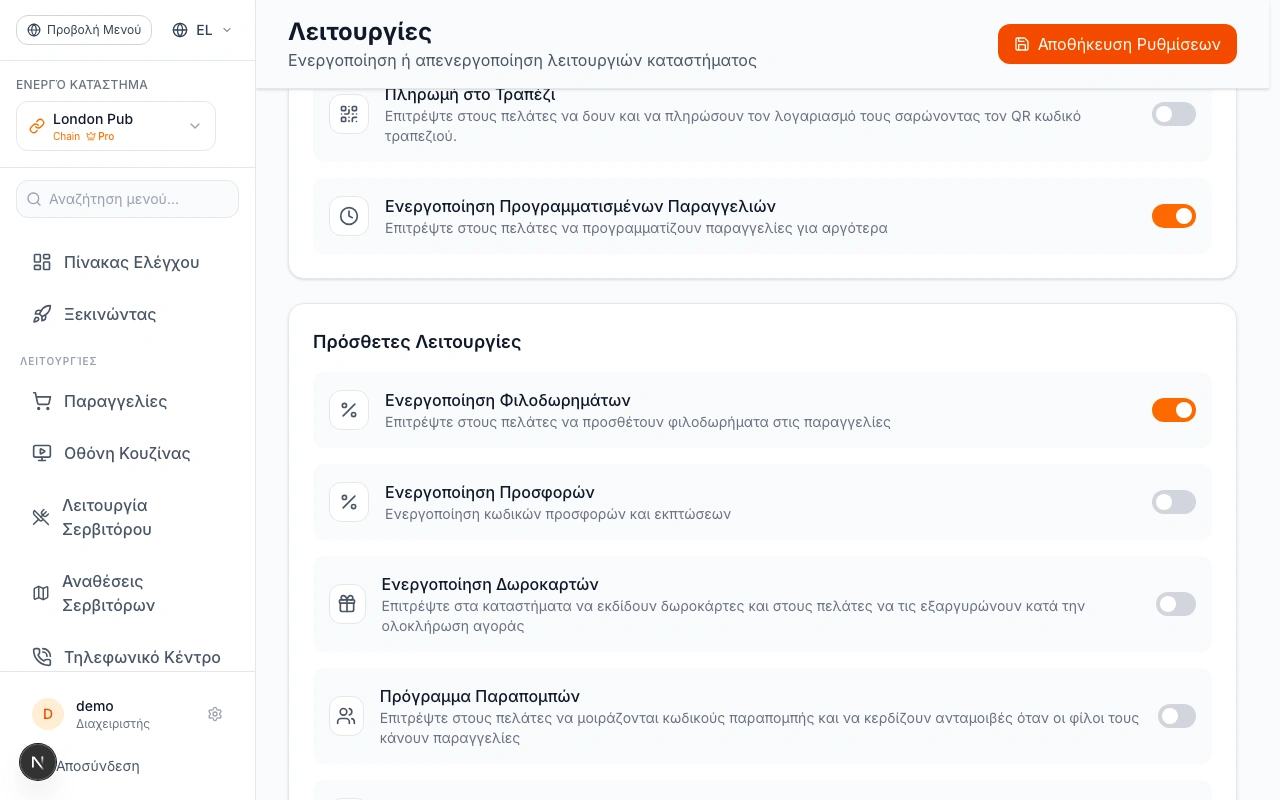Image resolution: width=1280 pixels, height=800 pixels.
Task: Click Αποθήκευση Ρυθμίσεων button
Action: (1117, 44)
